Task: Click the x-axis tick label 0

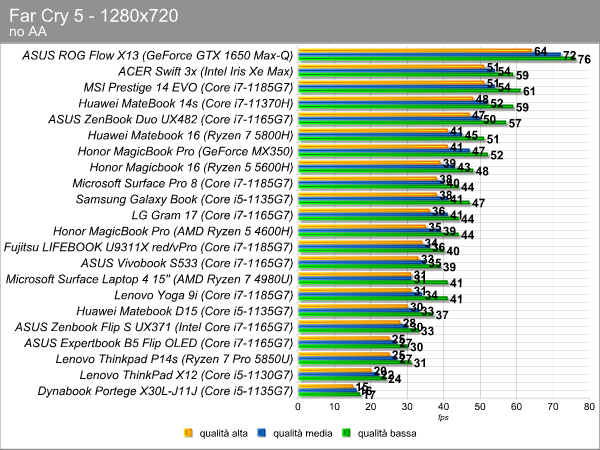Action: click(x=298, y=406)
